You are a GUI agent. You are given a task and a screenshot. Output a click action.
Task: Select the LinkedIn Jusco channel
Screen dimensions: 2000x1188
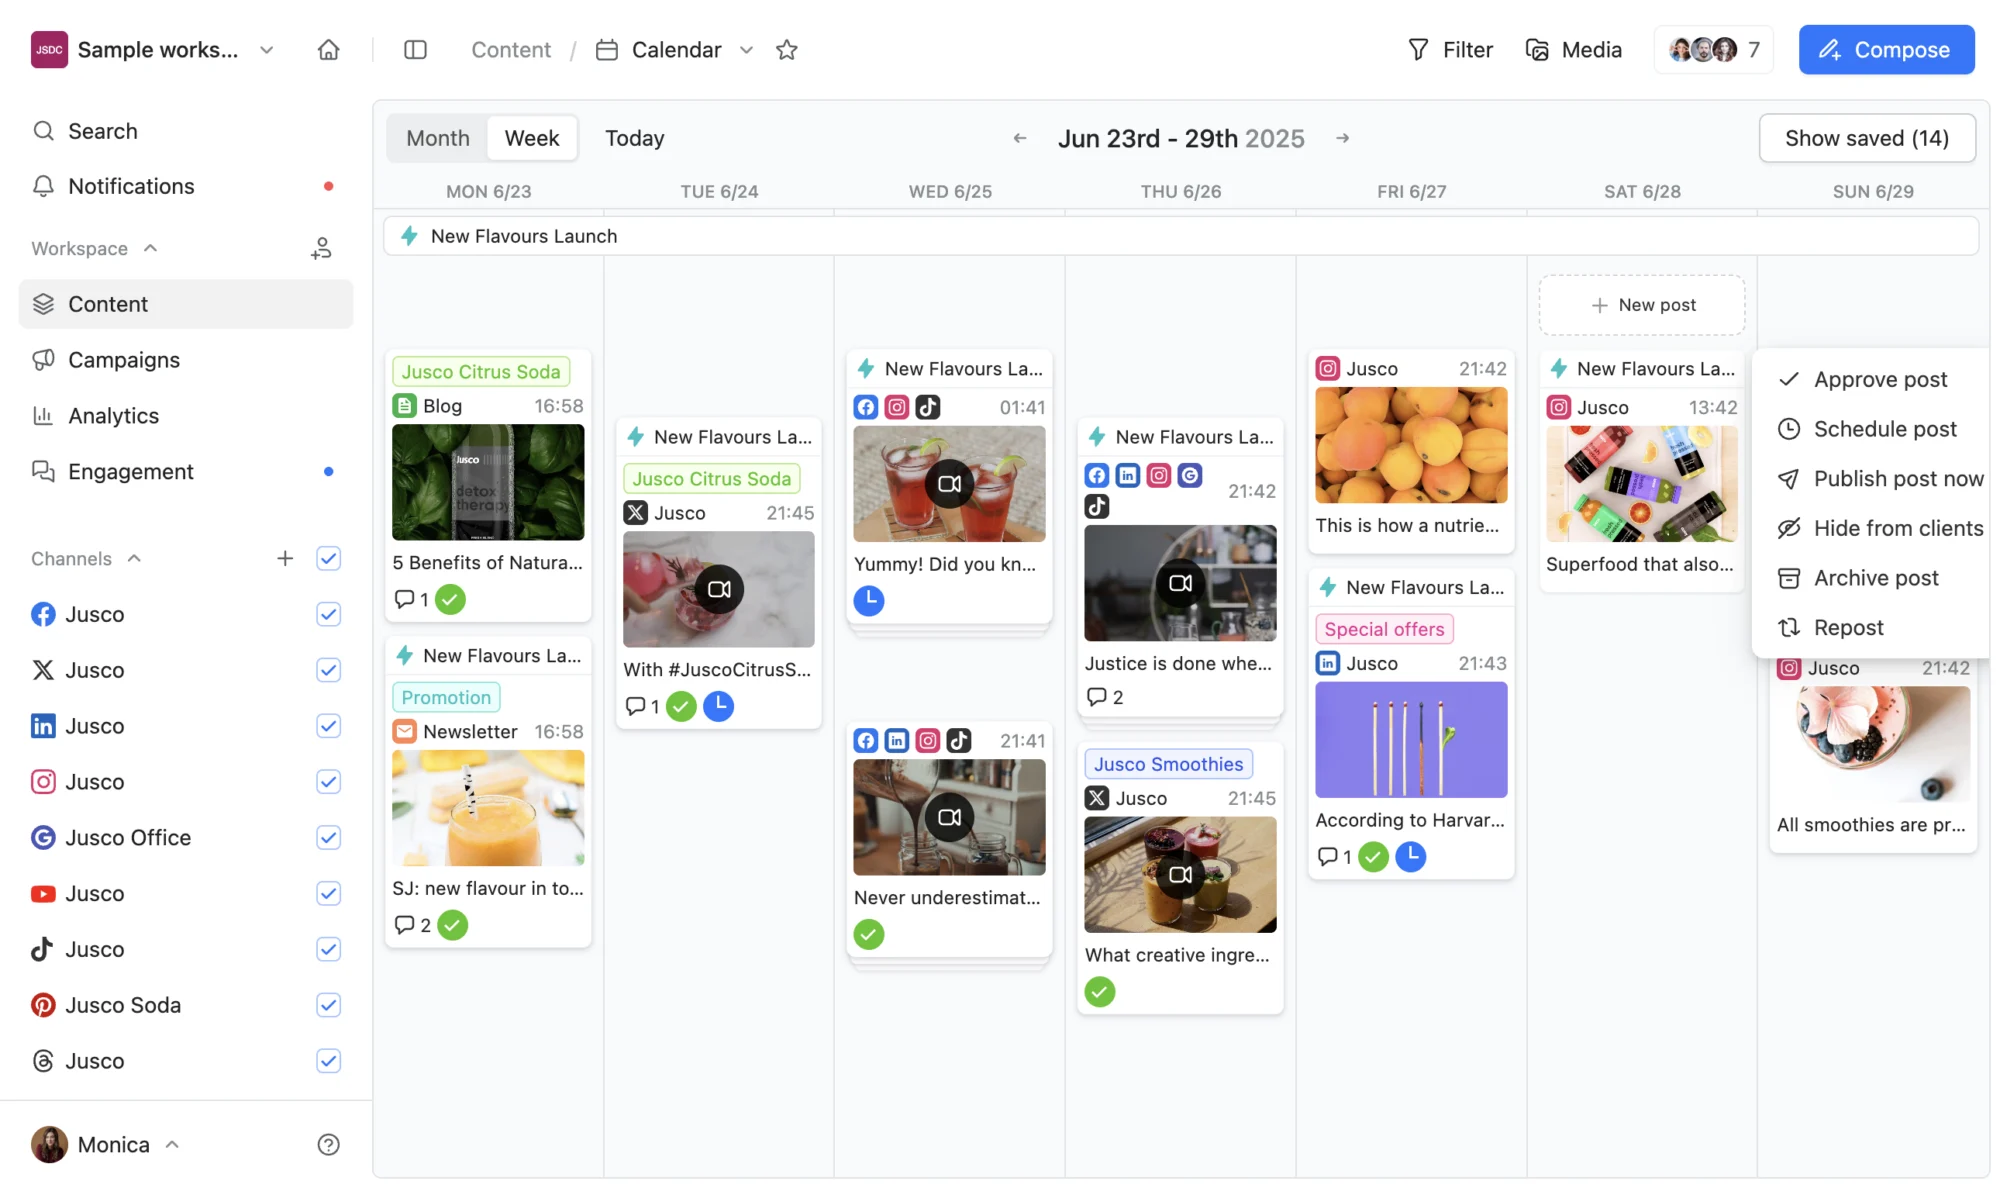pyautogui.click(x=78, y=726)
